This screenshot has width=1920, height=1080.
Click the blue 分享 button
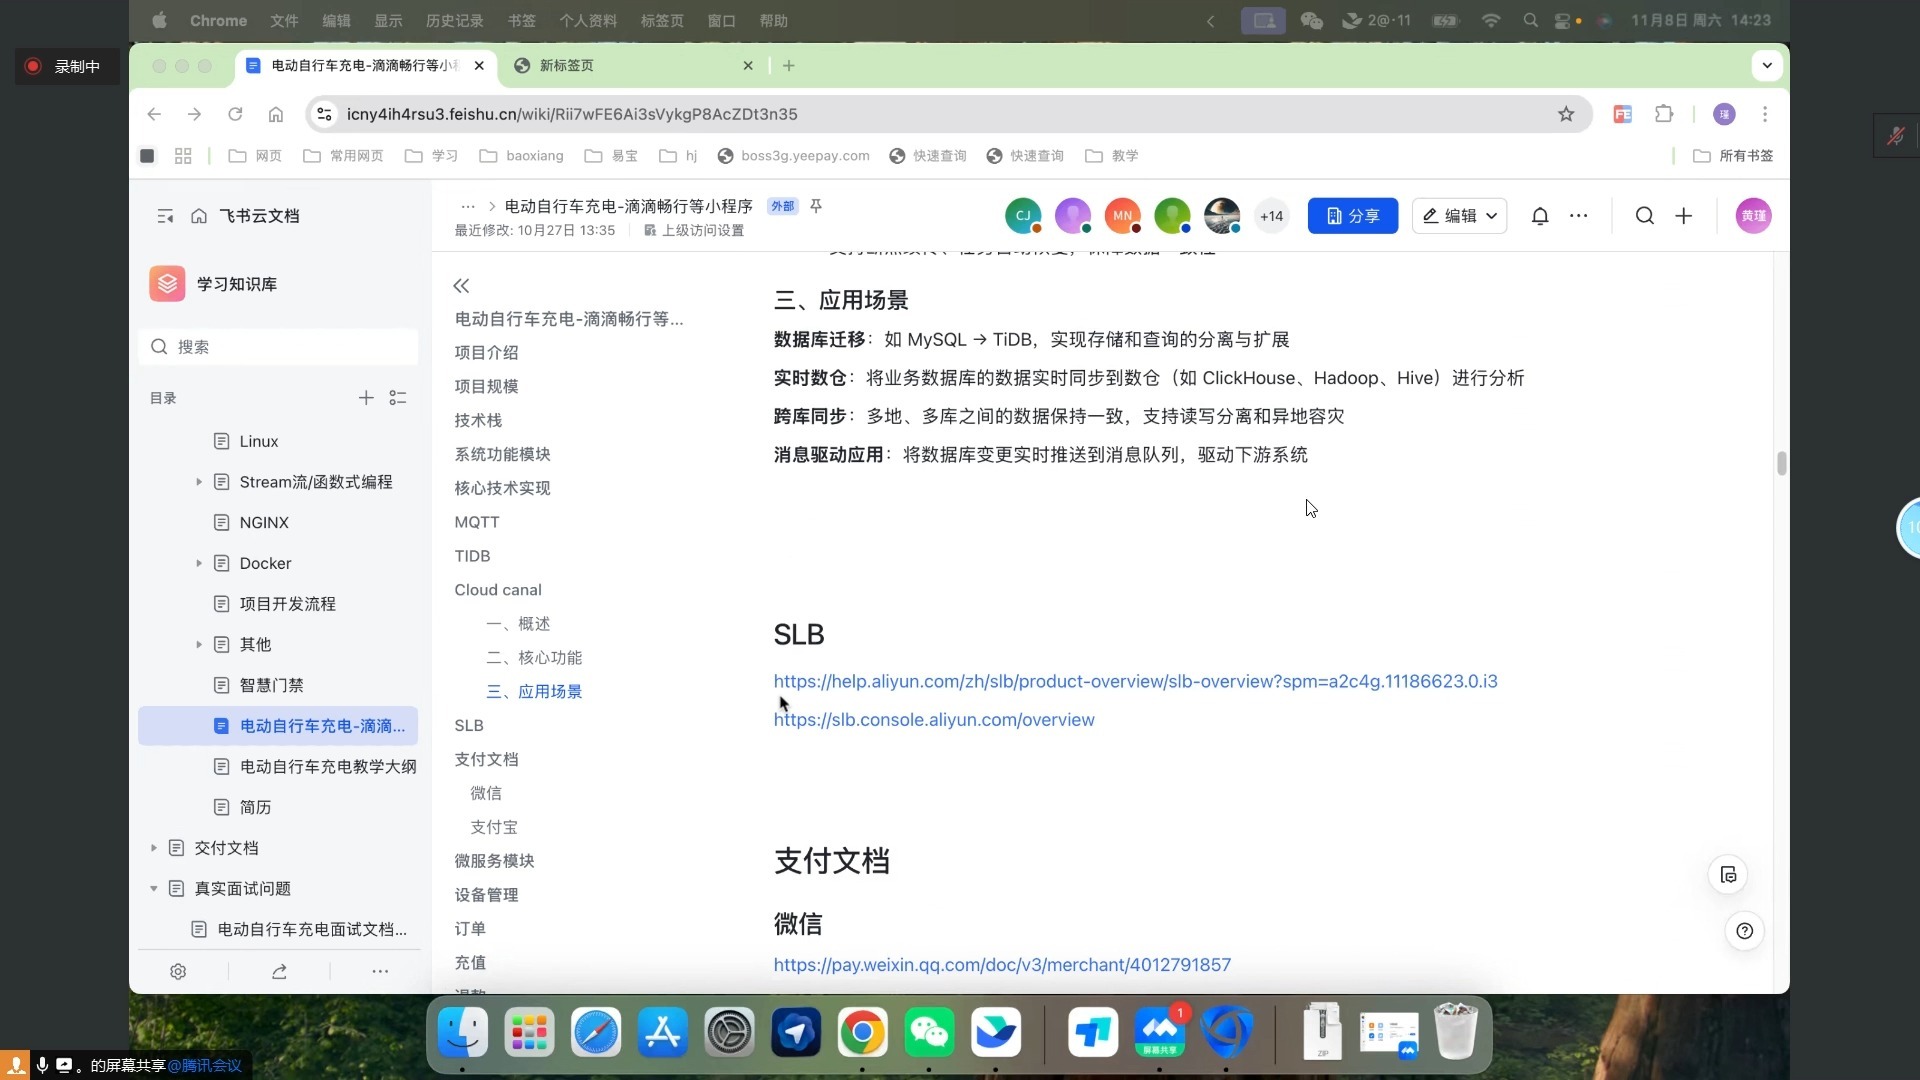(x=1352, y=216)
